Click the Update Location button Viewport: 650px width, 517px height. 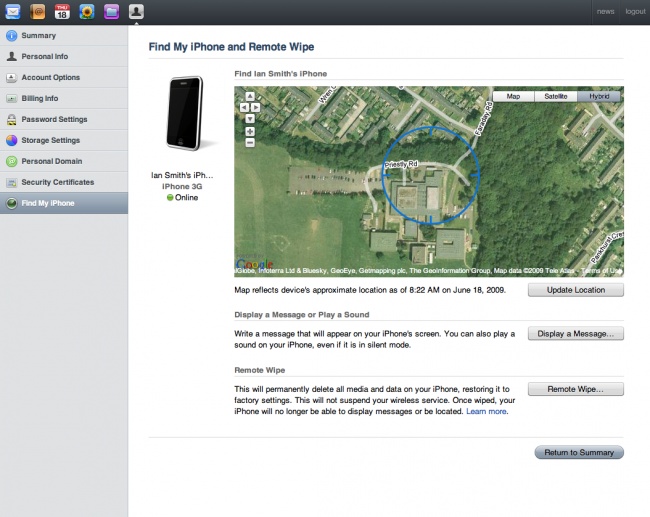(575, 290)
